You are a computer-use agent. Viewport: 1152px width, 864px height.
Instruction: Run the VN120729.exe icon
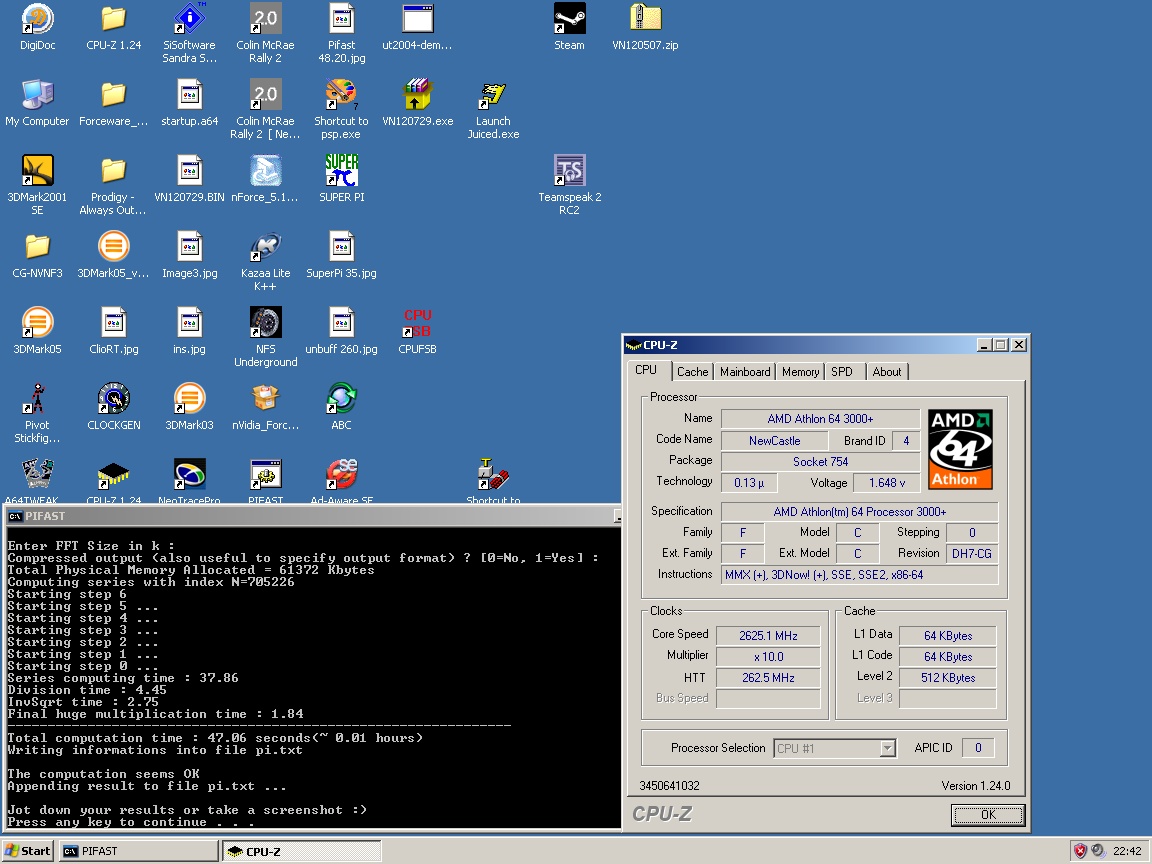click(x=417, y=104)
